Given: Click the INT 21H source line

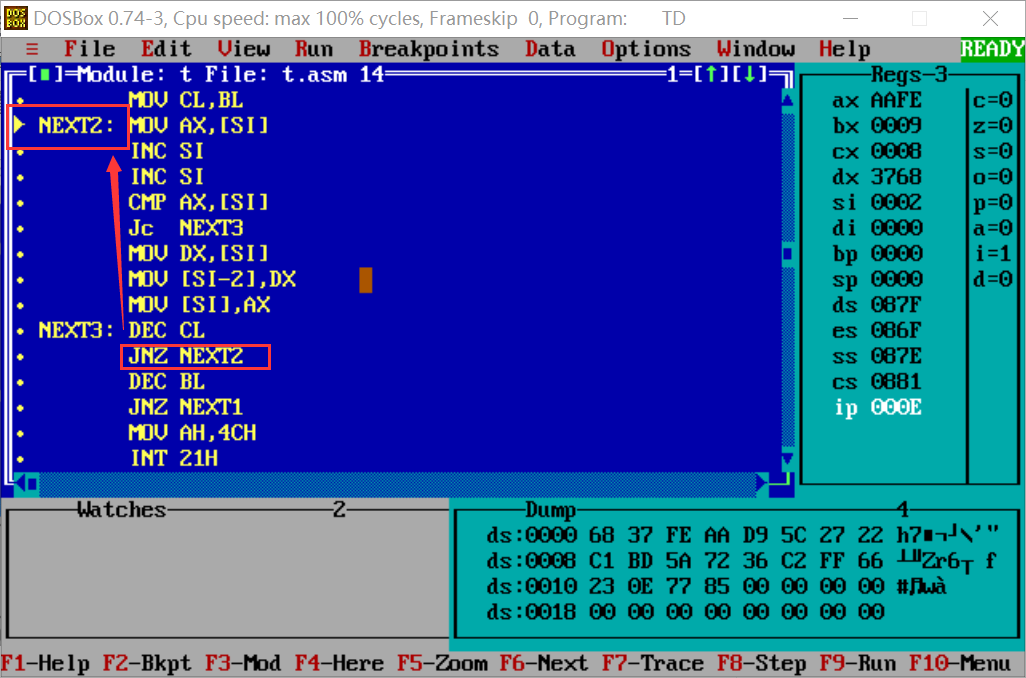Looking at the screenshot, I should coord(173,458).
